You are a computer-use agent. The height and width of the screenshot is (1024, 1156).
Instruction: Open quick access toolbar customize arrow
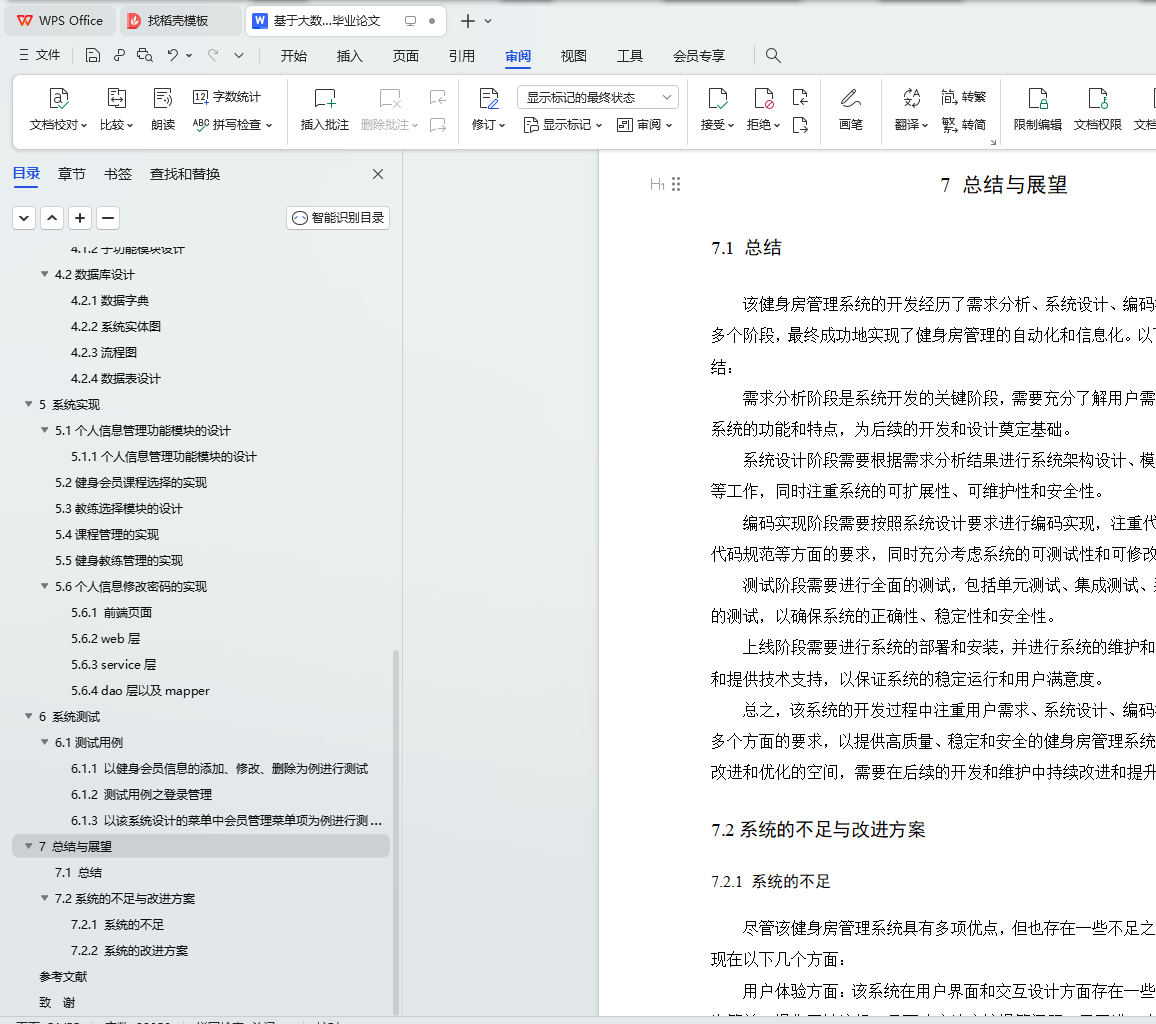(239, 55)
